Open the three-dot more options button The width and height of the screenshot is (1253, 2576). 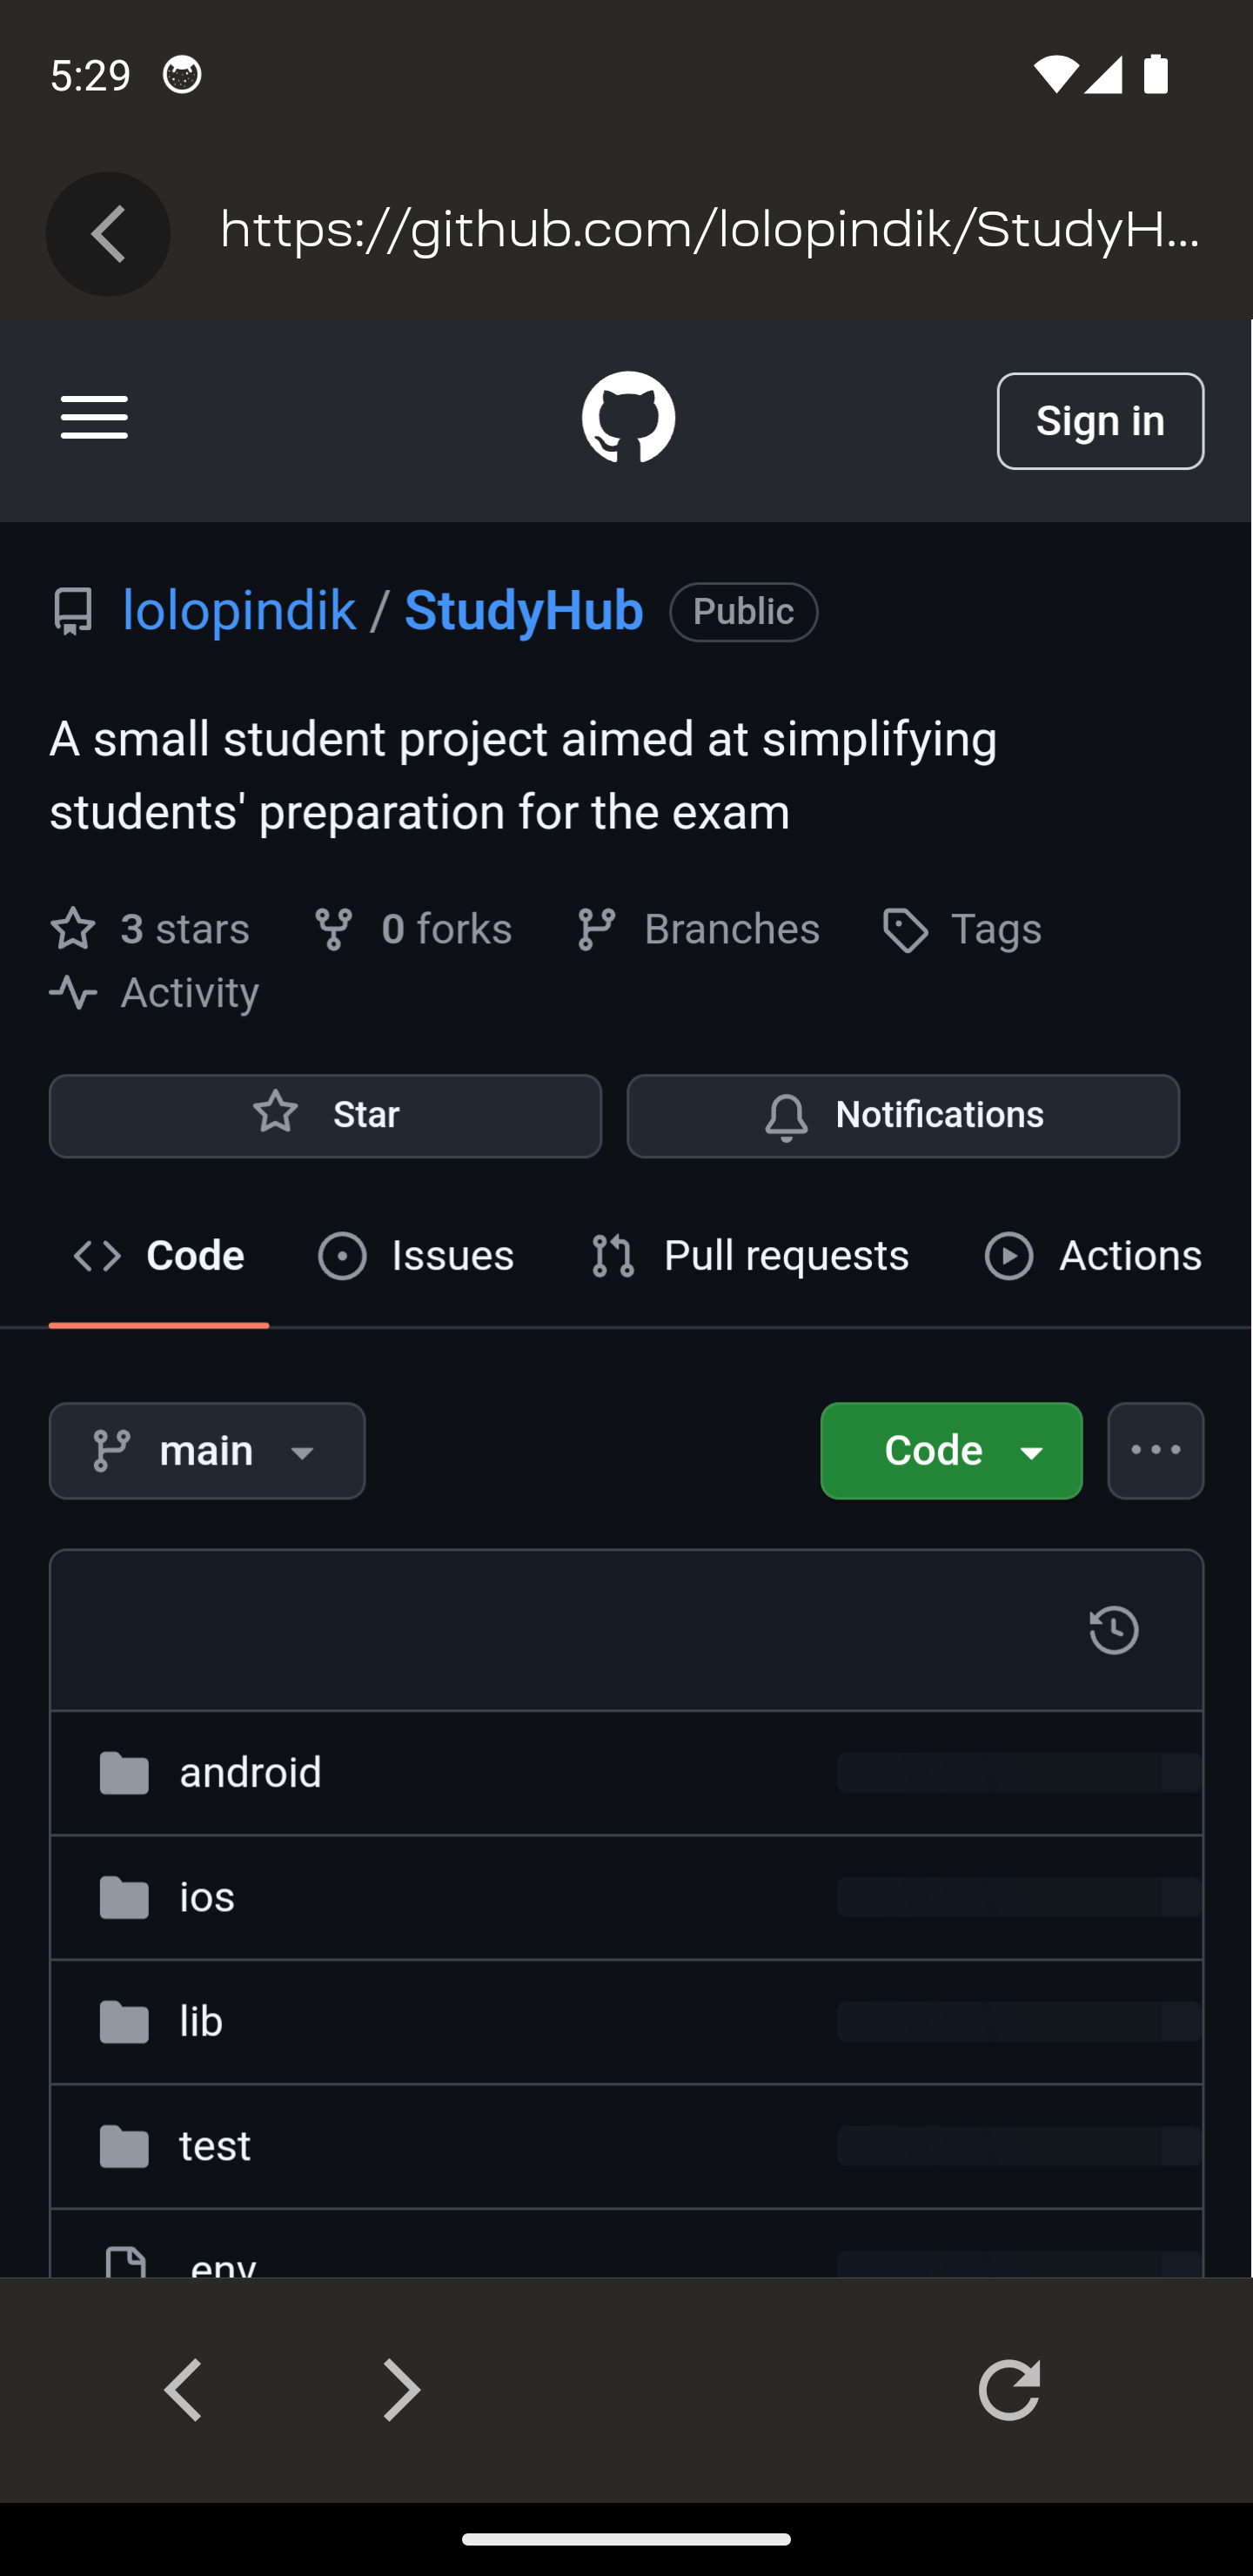pos(1155,1451)
